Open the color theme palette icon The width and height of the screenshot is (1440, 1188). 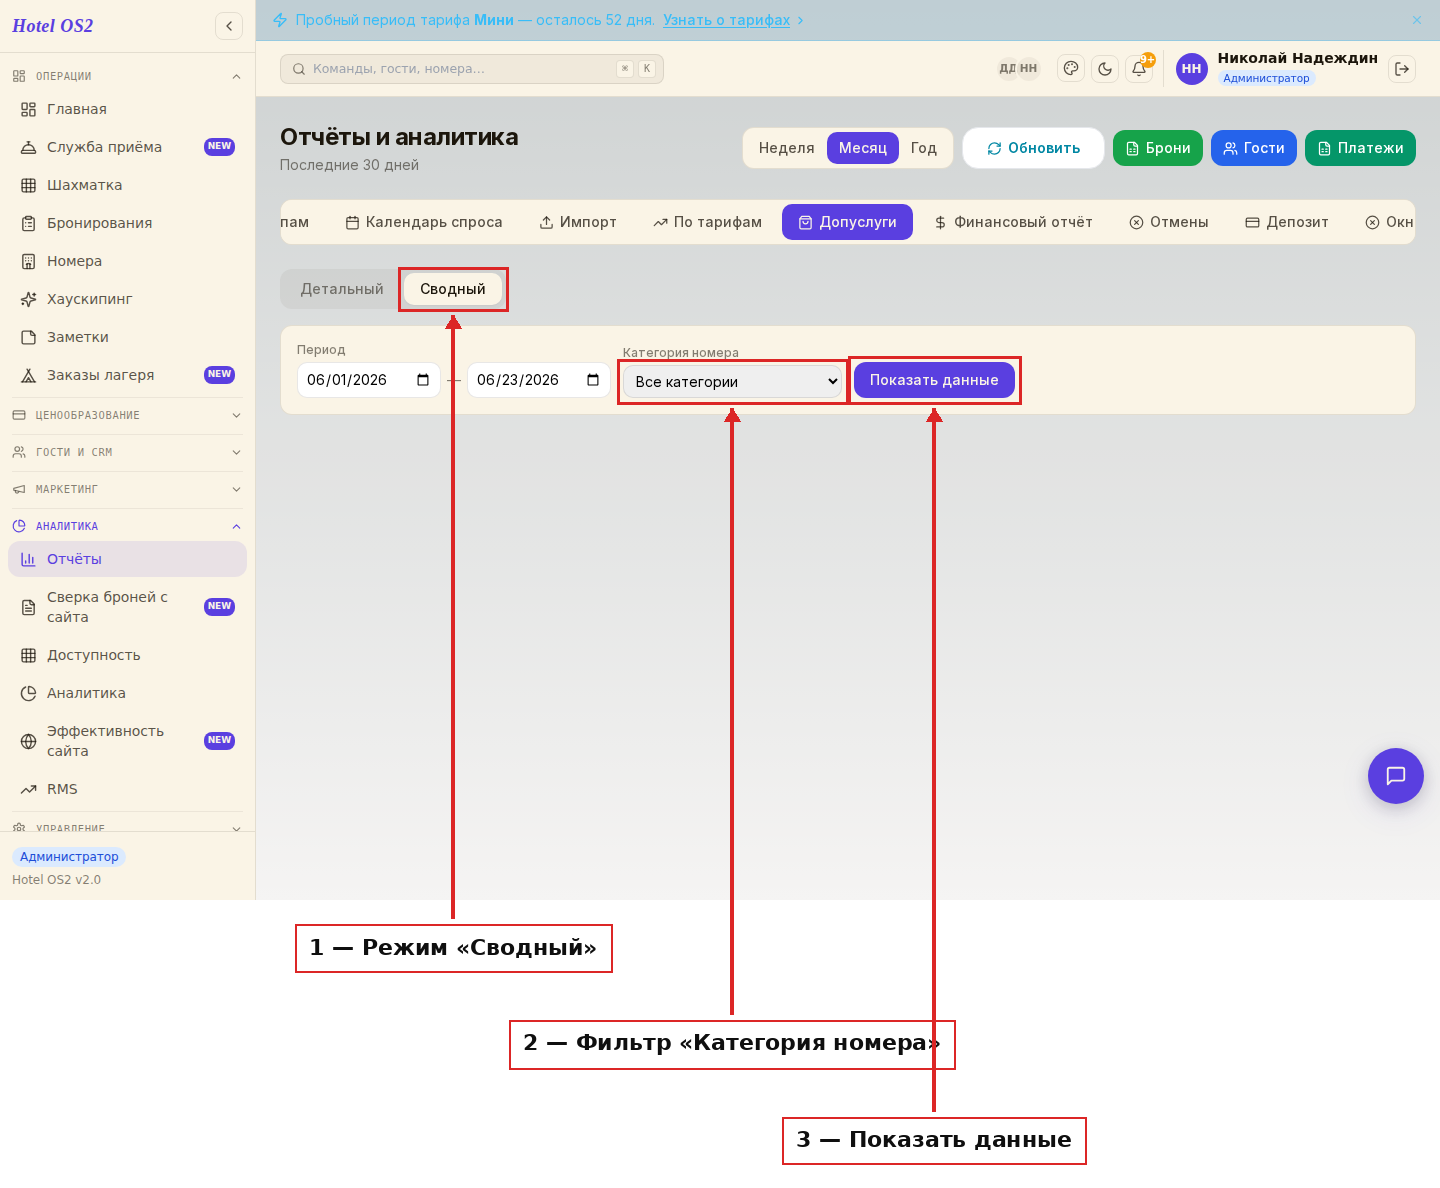coord(1071,69)
